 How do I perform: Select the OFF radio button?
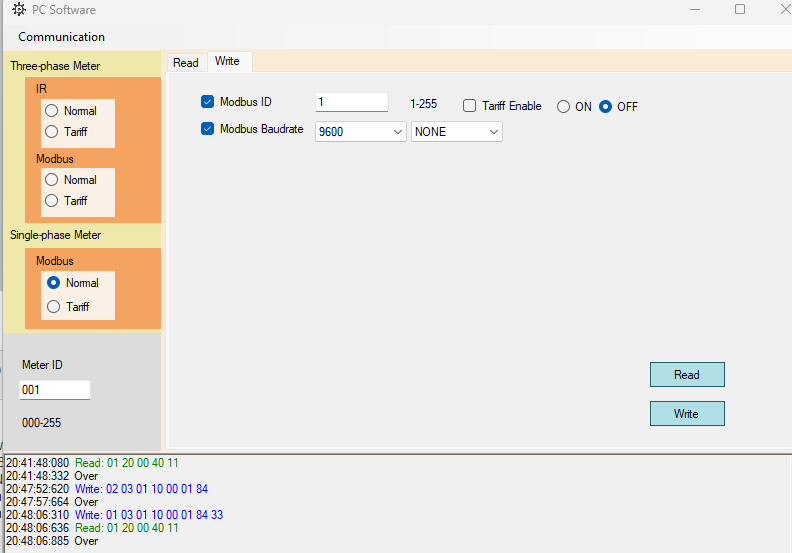point(606,107)
